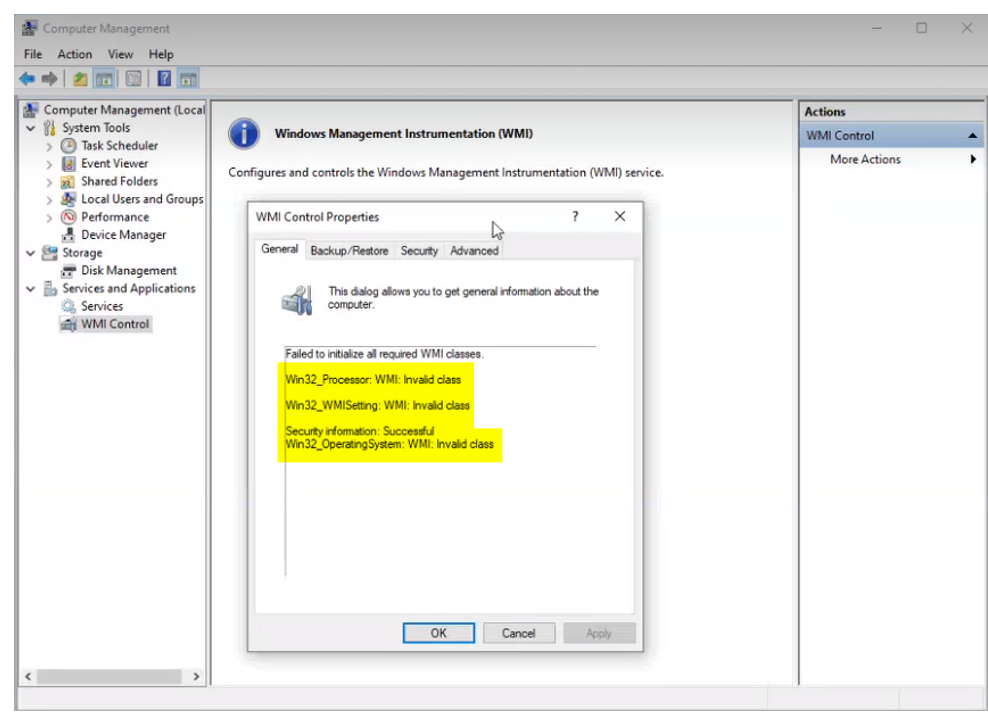Image resolution: width=988 pixels, height=719 pixels.
Task: Expand the Shared Folders node
Action: (x=49, y=182)
